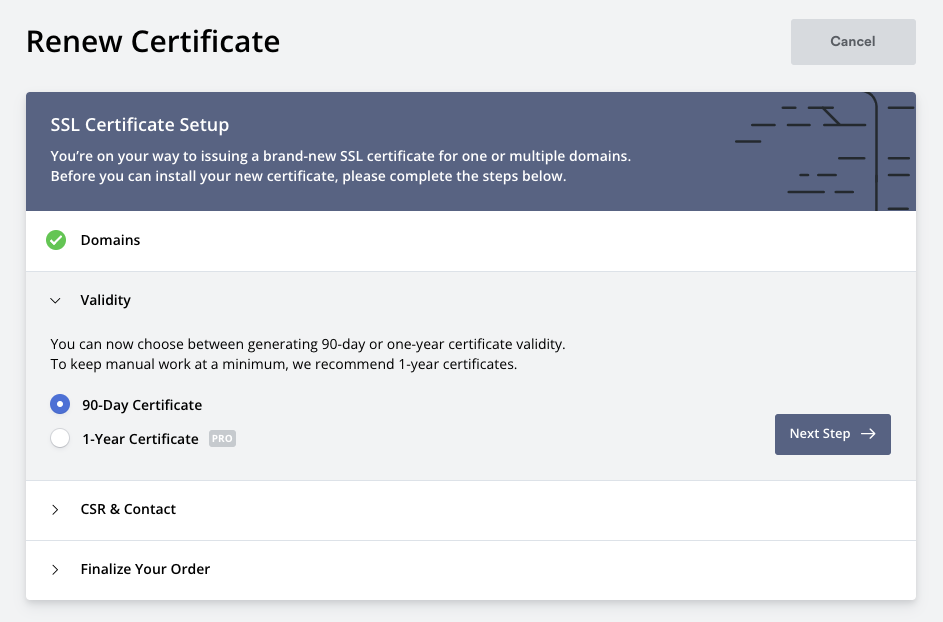The height and width of the screenshot is (622, 943).
Task: Click the decorative dashes graphic in the banner
Action: [x=825, y=151]
